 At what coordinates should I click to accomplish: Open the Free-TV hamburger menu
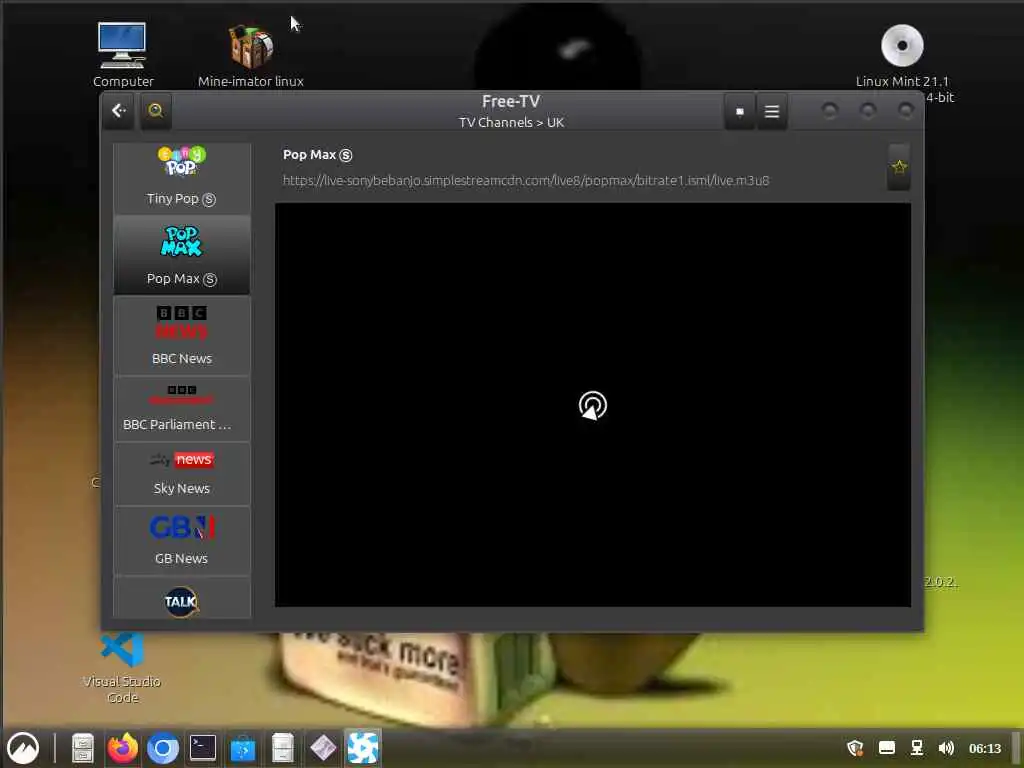[772, 112]
